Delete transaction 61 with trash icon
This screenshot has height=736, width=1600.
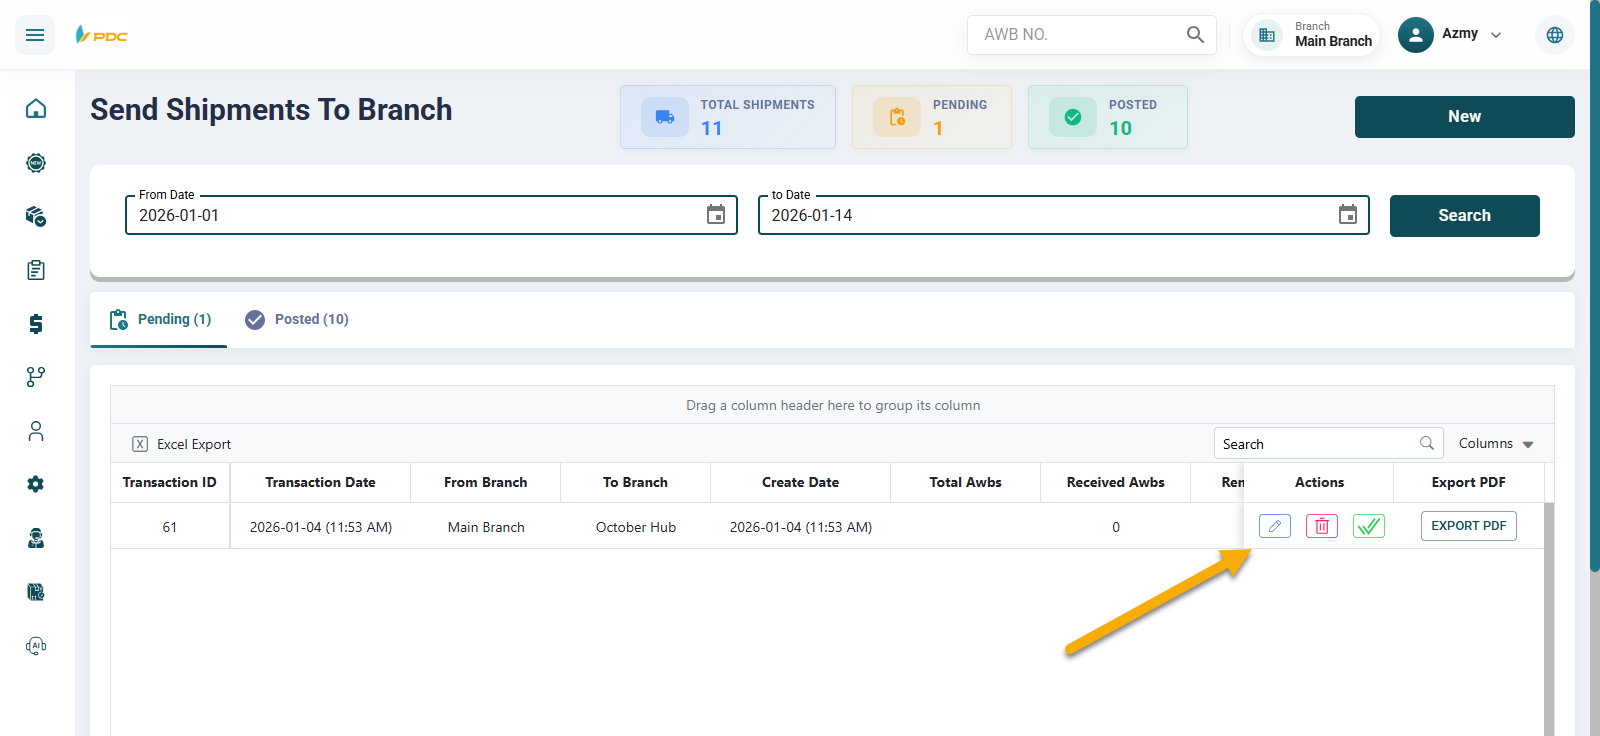[1321, 526]
